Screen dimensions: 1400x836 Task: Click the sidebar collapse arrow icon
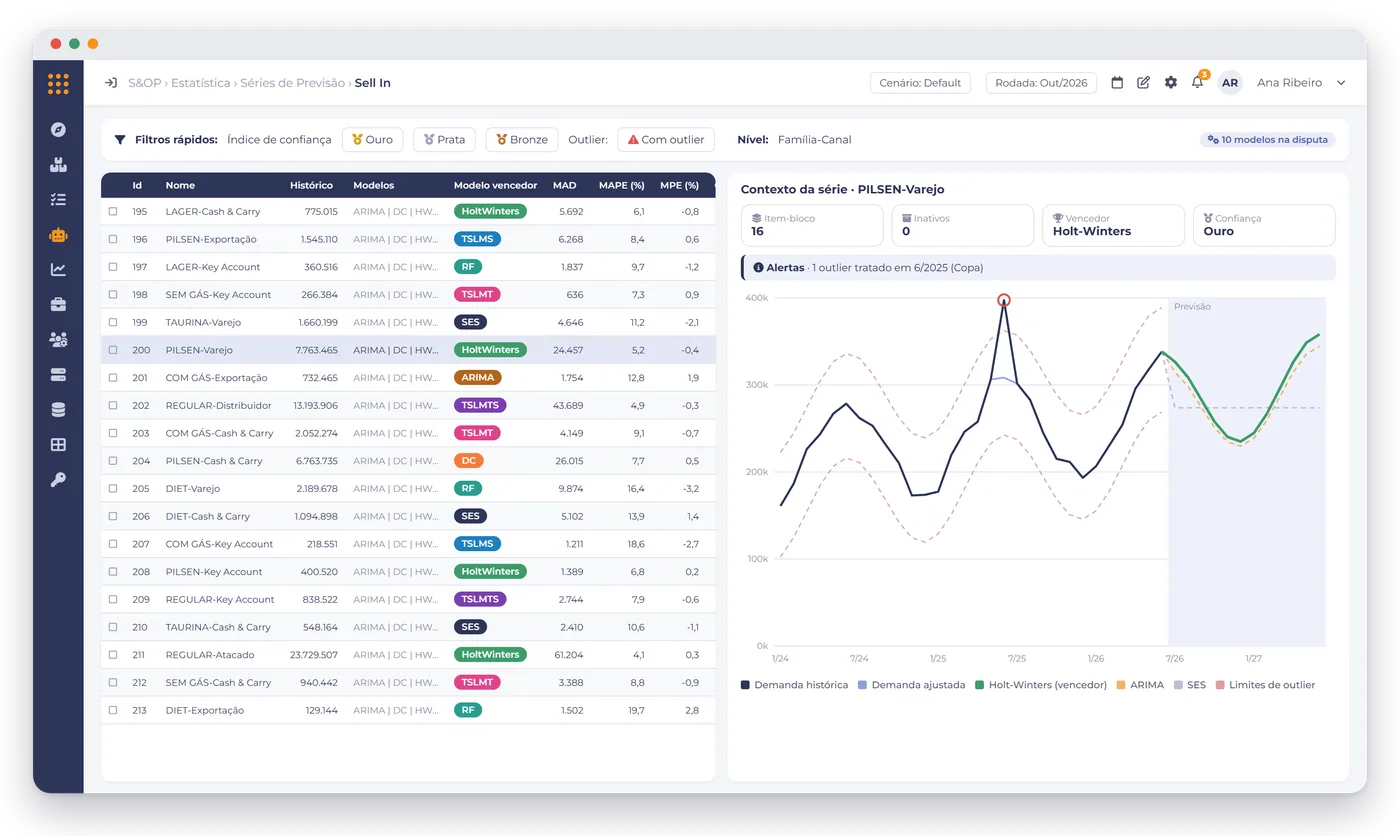pos(111,83)
